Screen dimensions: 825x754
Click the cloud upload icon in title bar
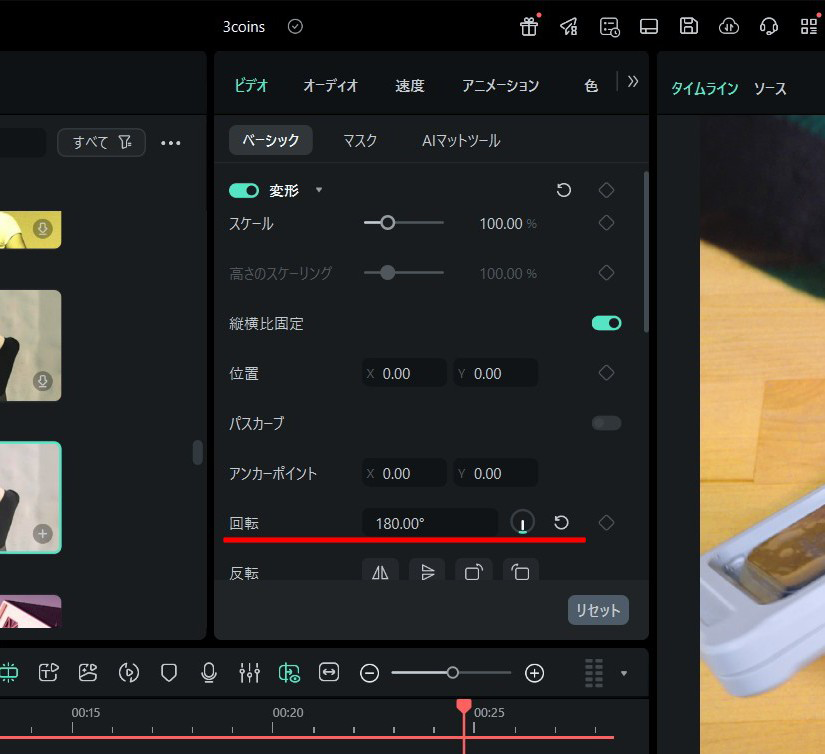(x=729, y=26)
